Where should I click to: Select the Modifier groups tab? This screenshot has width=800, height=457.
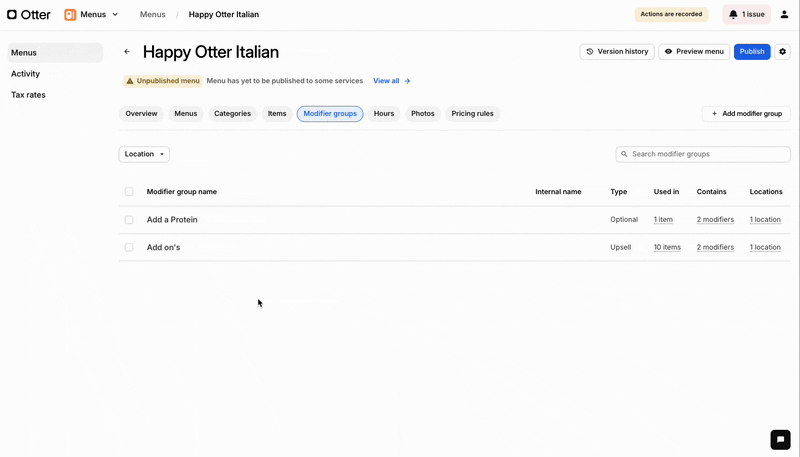330,114
